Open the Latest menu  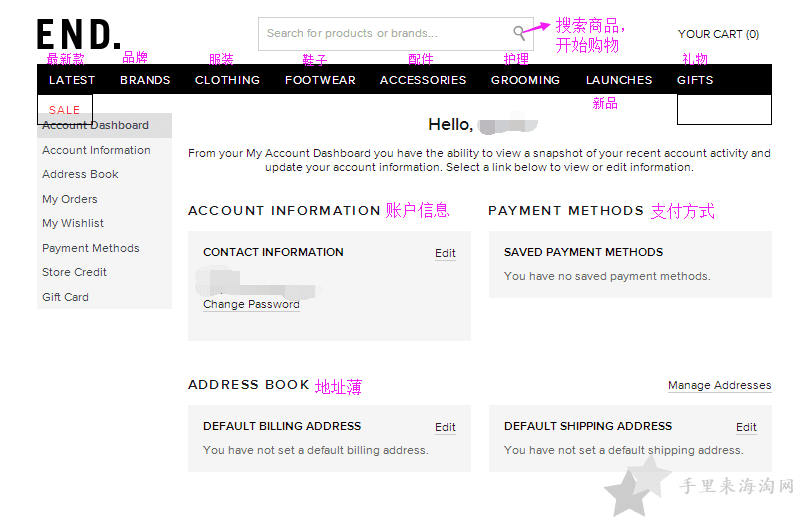72,80
